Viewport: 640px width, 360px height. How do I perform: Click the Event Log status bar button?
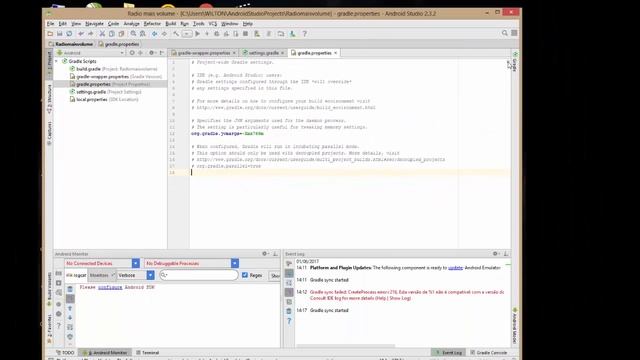(449, 353)
